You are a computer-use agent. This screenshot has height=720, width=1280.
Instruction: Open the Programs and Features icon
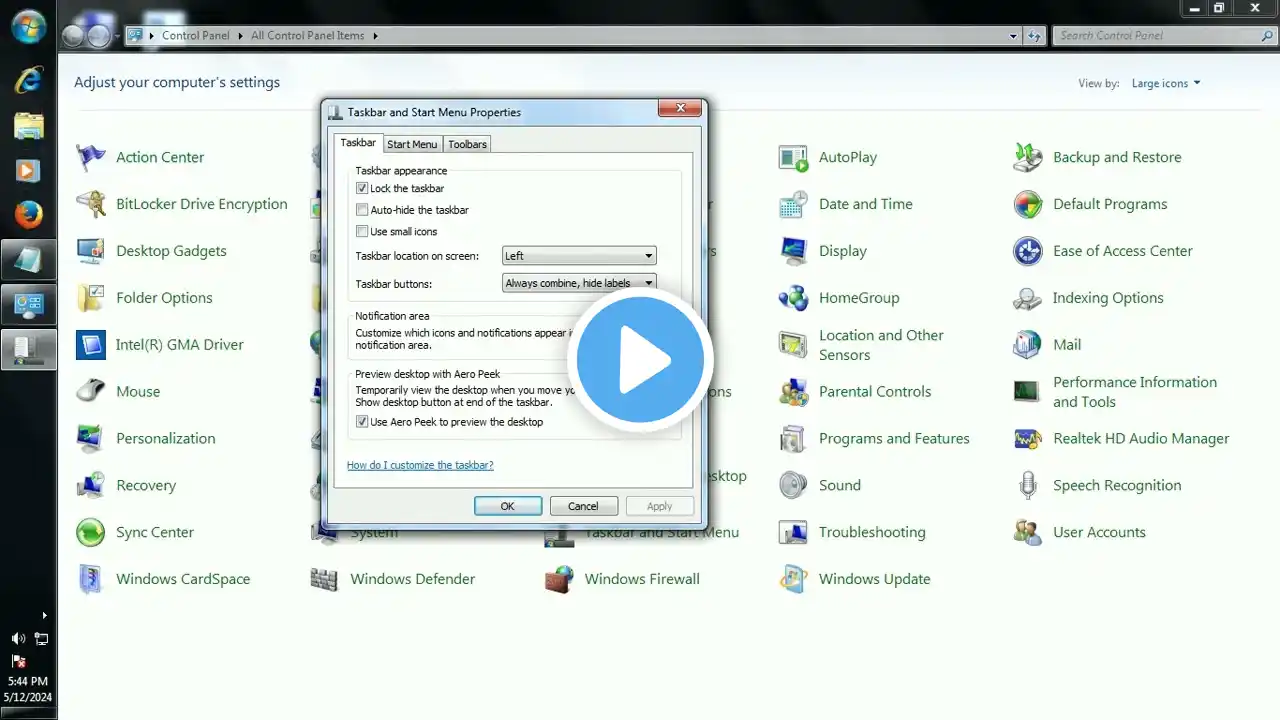pos(793,438)
